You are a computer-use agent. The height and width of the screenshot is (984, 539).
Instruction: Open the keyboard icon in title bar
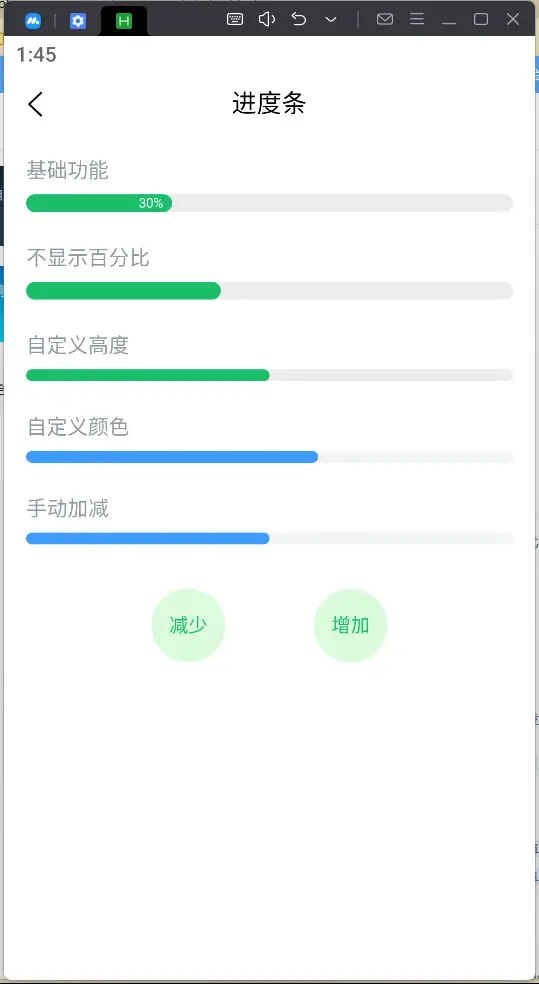[x=235, y=19]
